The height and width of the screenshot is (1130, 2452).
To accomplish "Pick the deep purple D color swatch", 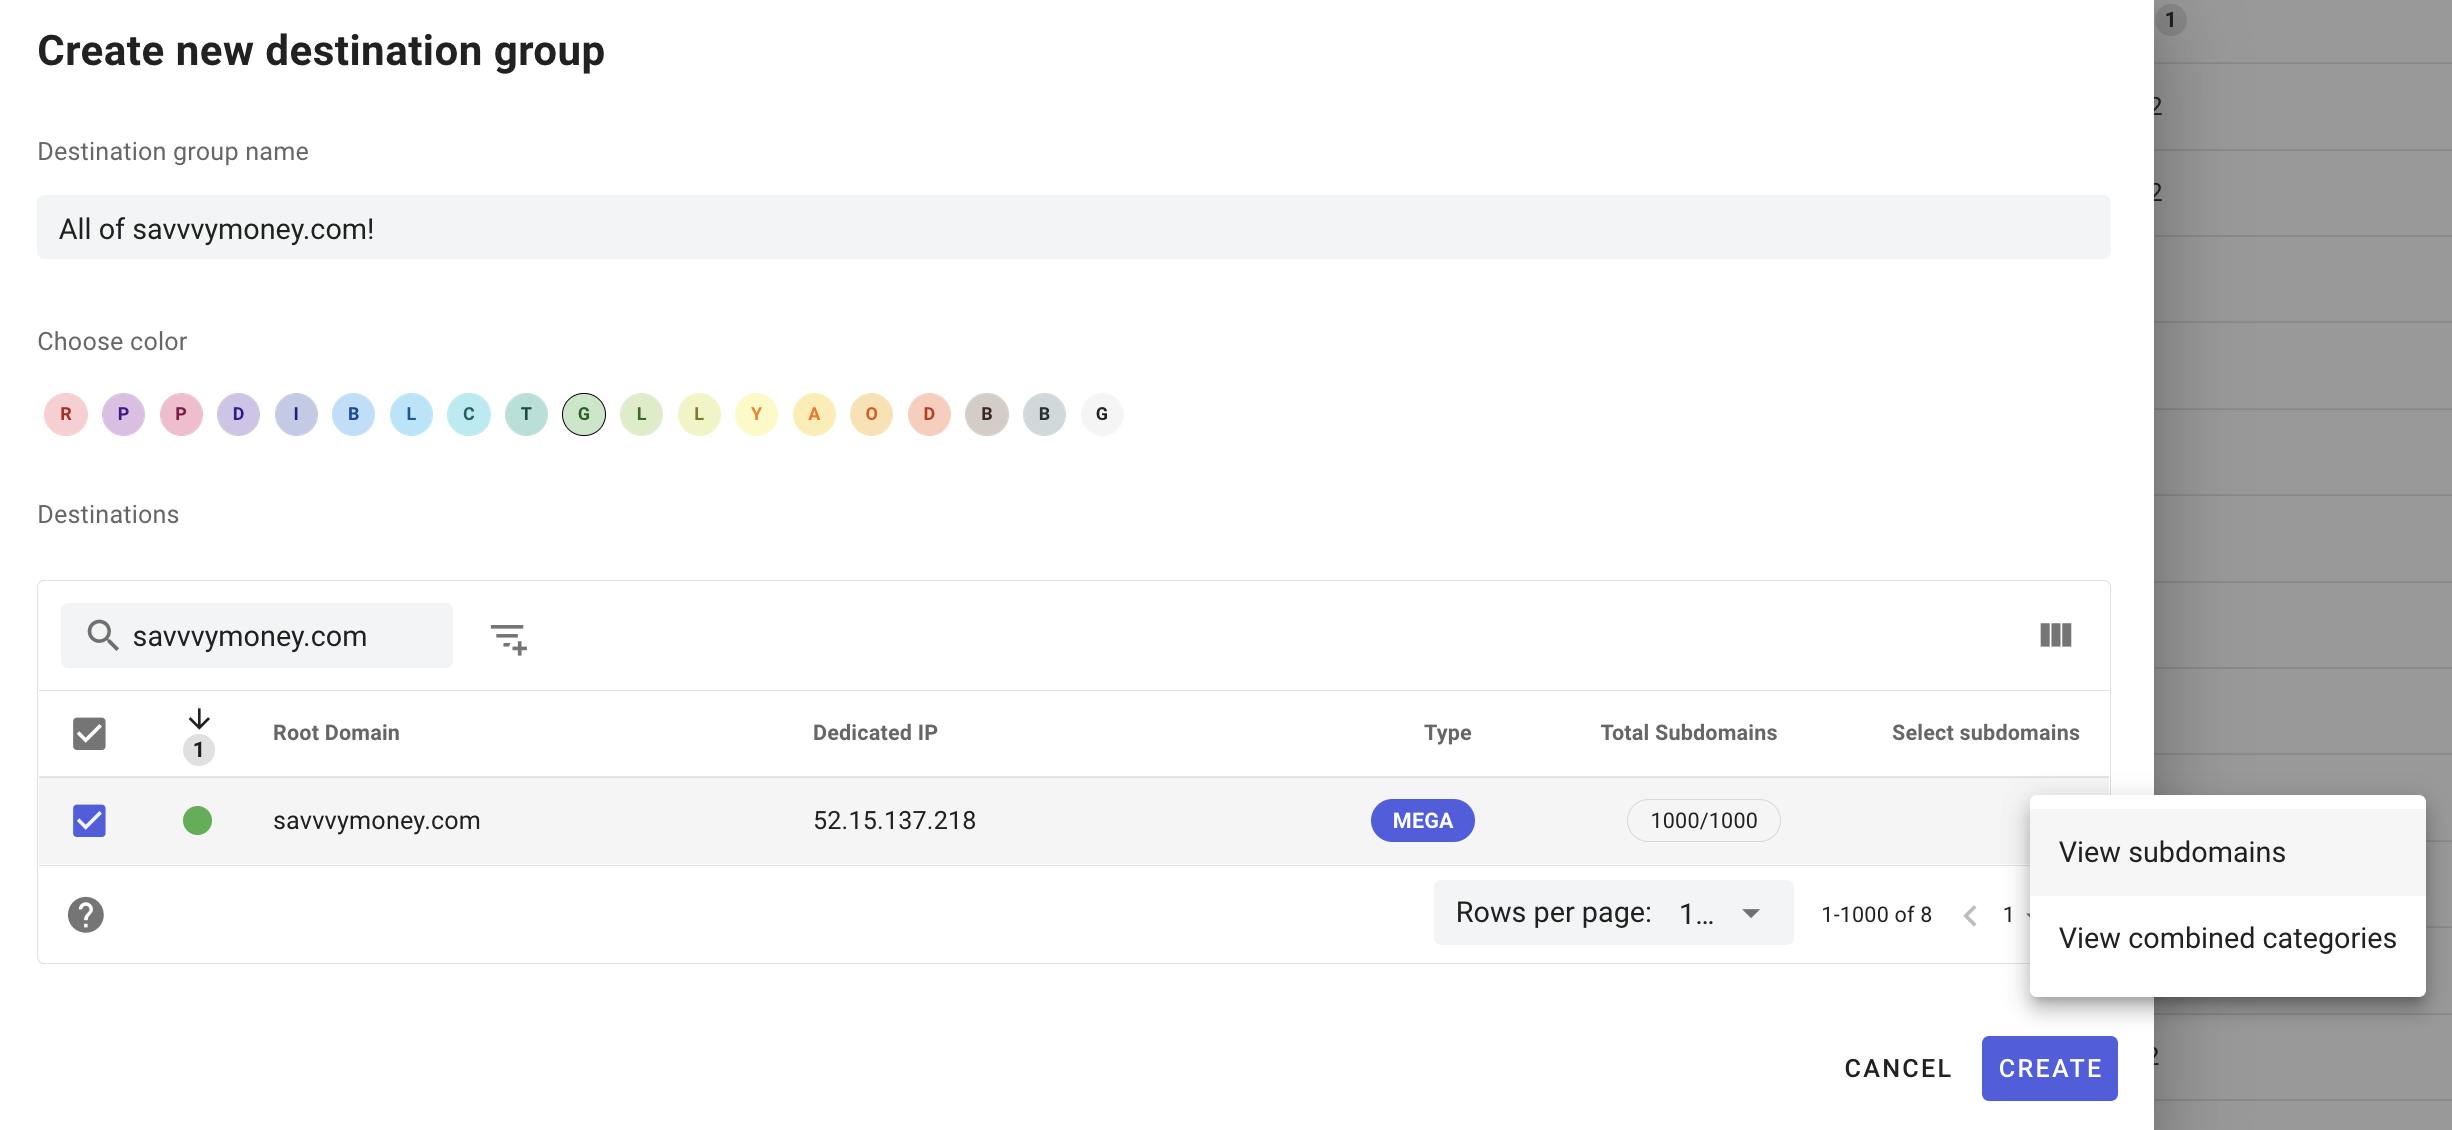I will point(238,414).
